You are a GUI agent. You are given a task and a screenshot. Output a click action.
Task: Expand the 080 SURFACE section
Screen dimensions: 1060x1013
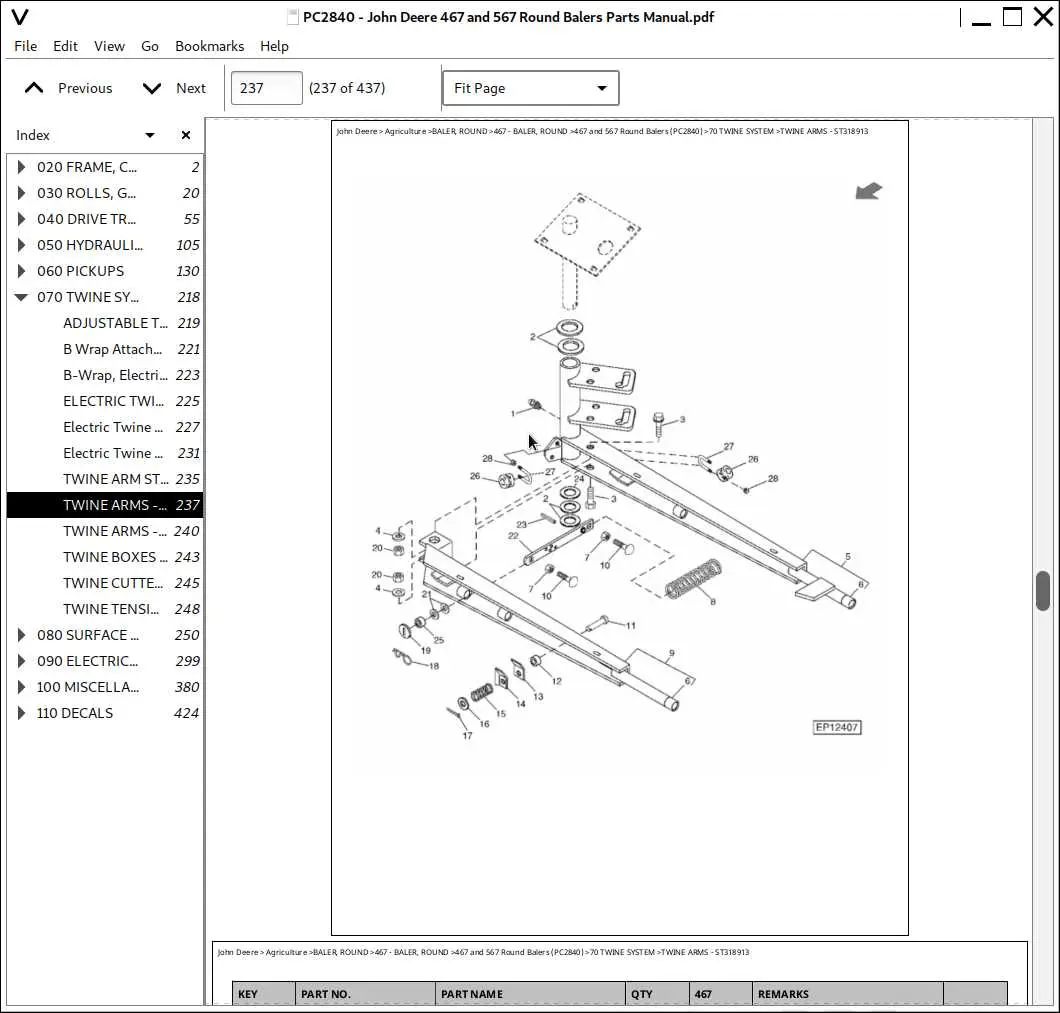pyautogui.click(x=21, y=635)
